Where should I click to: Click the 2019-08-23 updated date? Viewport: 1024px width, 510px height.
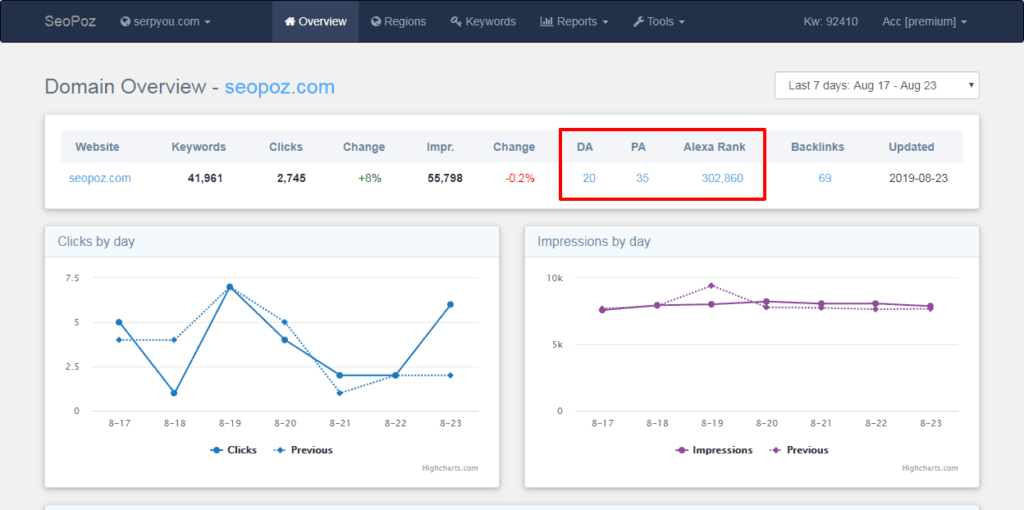click(919, 178)
